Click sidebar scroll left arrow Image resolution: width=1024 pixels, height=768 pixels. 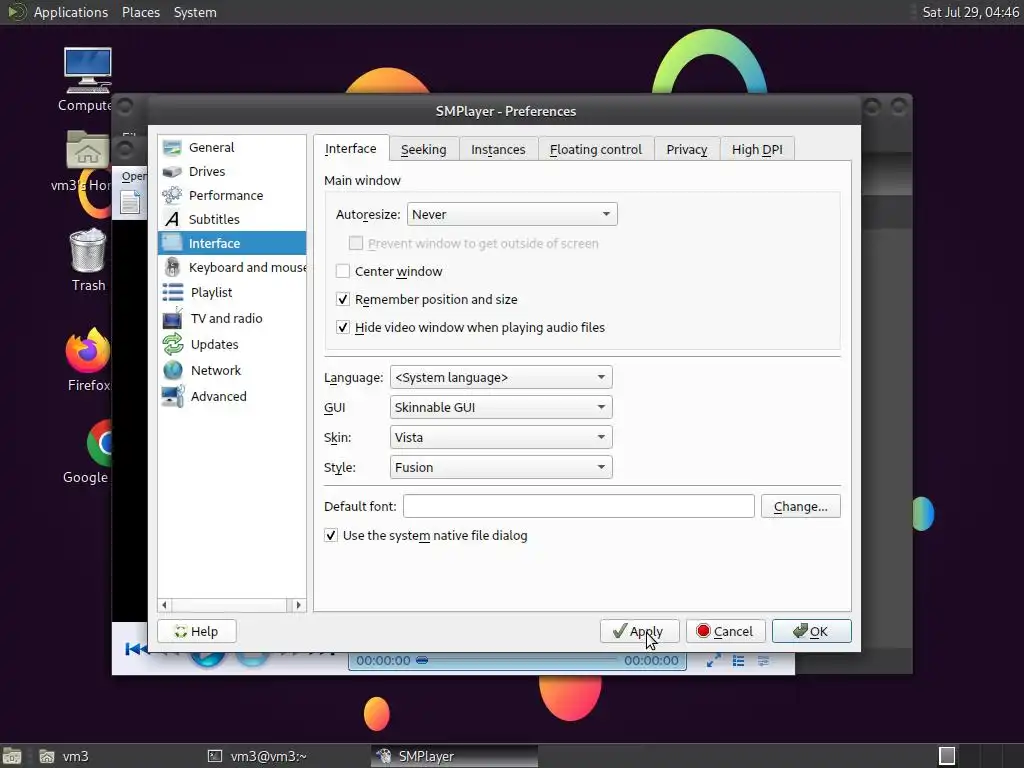(165, 605)
